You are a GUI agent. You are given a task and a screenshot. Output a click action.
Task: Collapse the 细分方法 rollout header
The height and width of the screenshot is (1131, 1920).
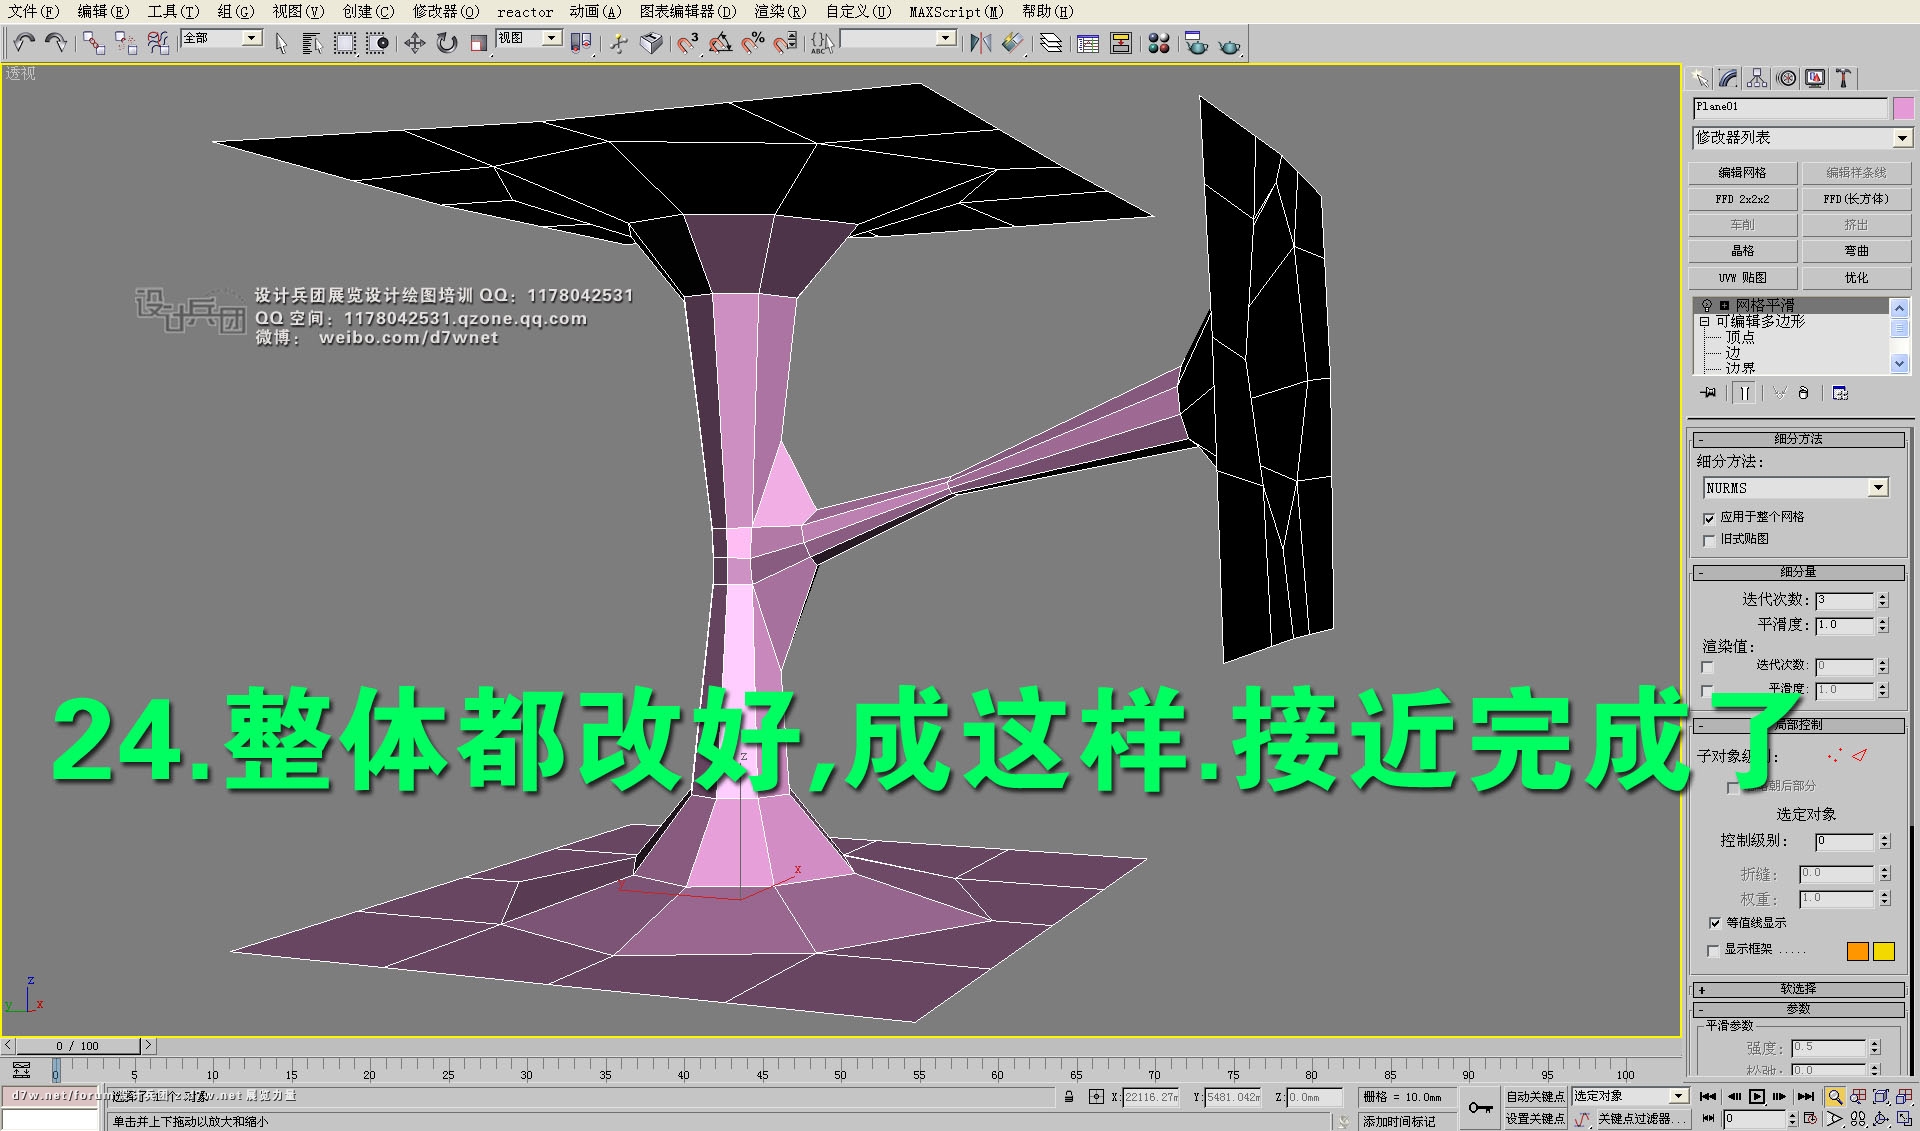click(x=1797, y=439)
